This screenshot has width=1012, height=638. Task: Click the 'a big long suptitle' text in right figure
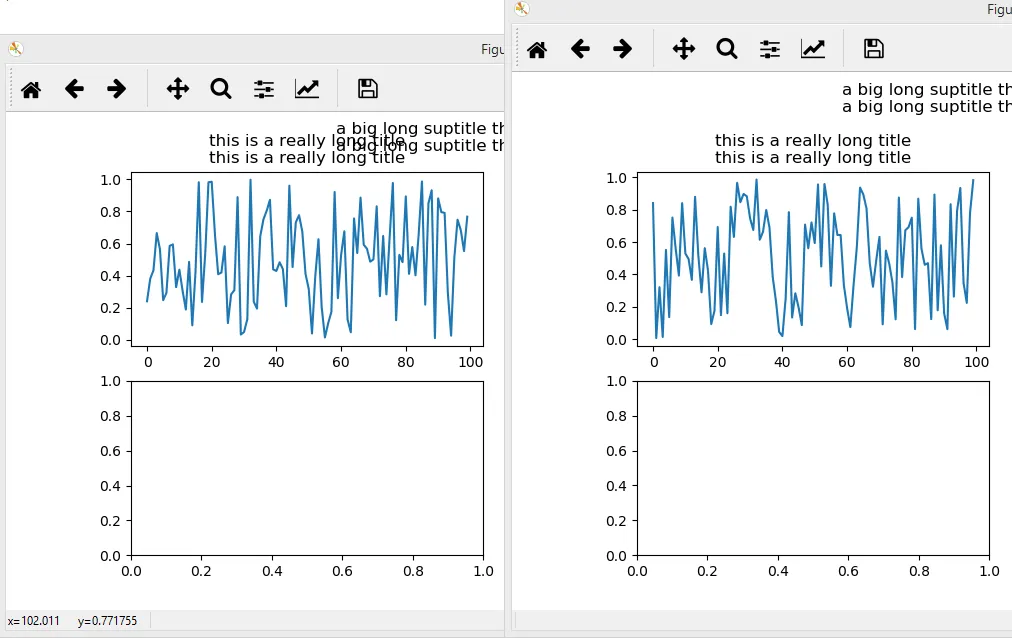(x=926, y=98)
